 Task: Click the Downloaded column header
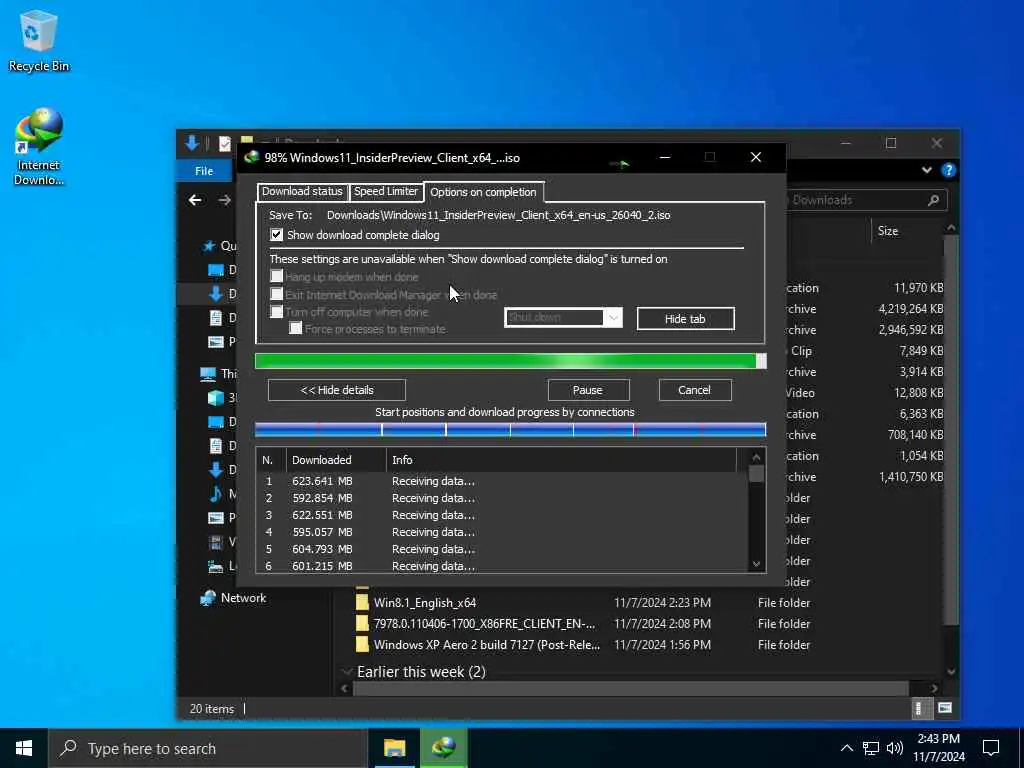tap(336, 460)
